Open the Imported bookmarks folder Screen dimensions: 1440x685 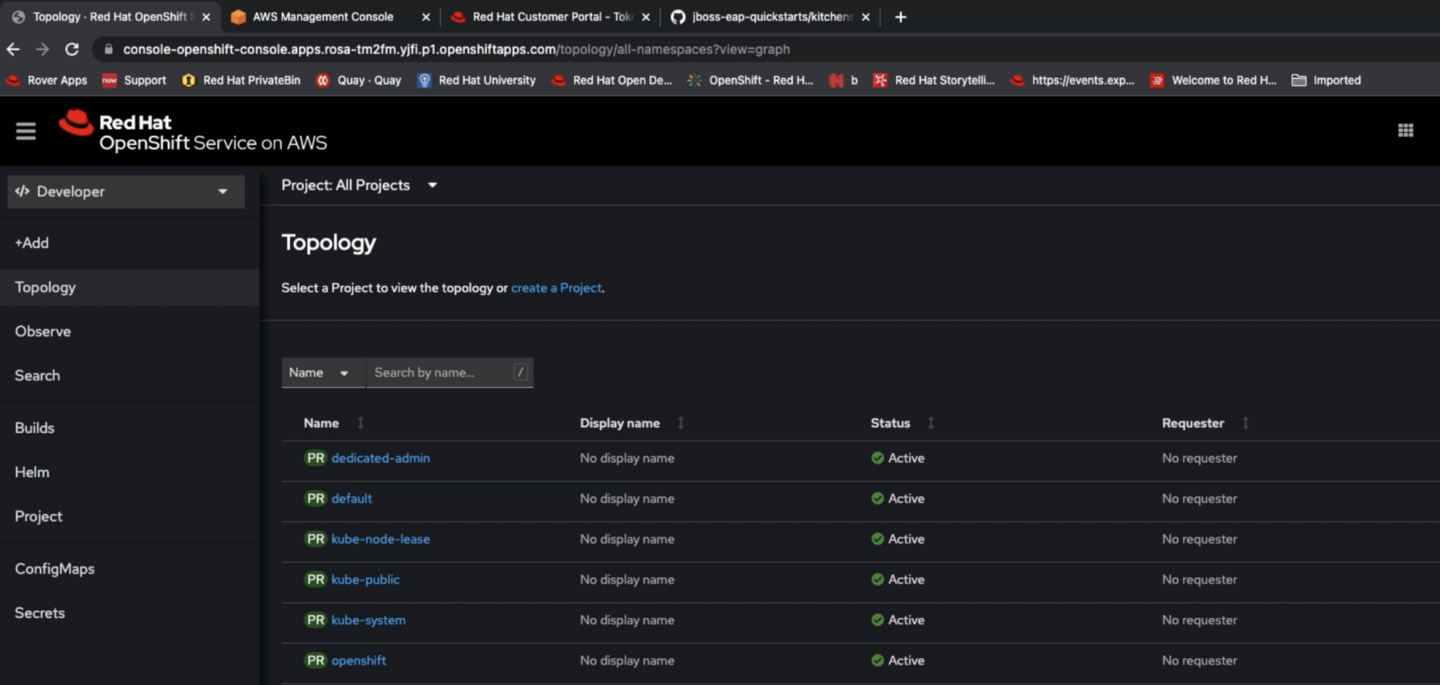1326,80
